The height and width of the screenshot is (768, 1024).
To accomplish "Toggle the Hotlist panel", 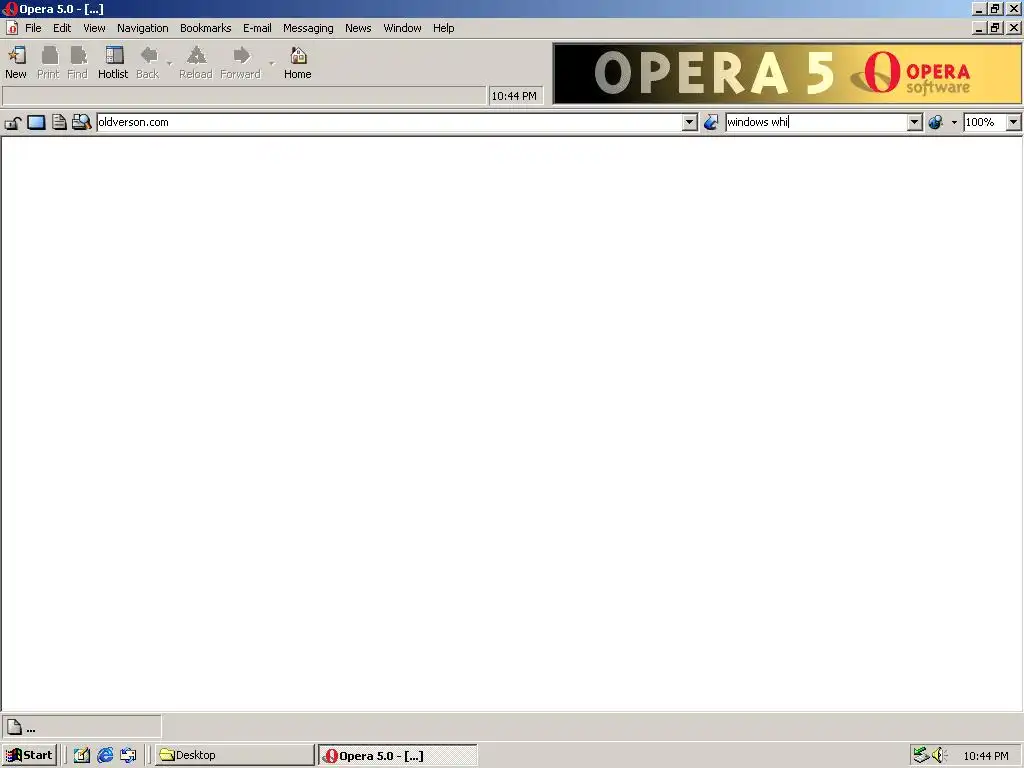I will point(113,63).
